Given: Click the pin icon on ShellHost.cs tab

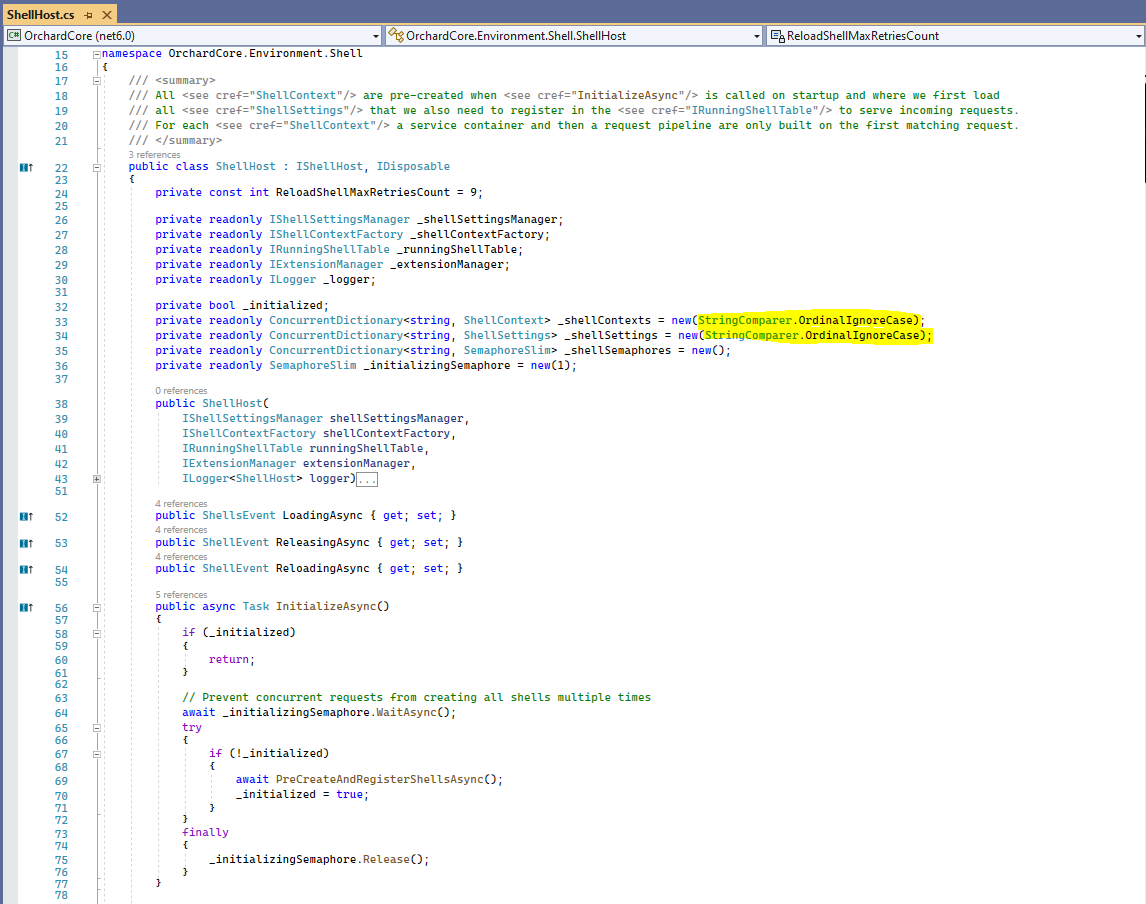Looking at the screenshot, I should click(x=88, y=15).
